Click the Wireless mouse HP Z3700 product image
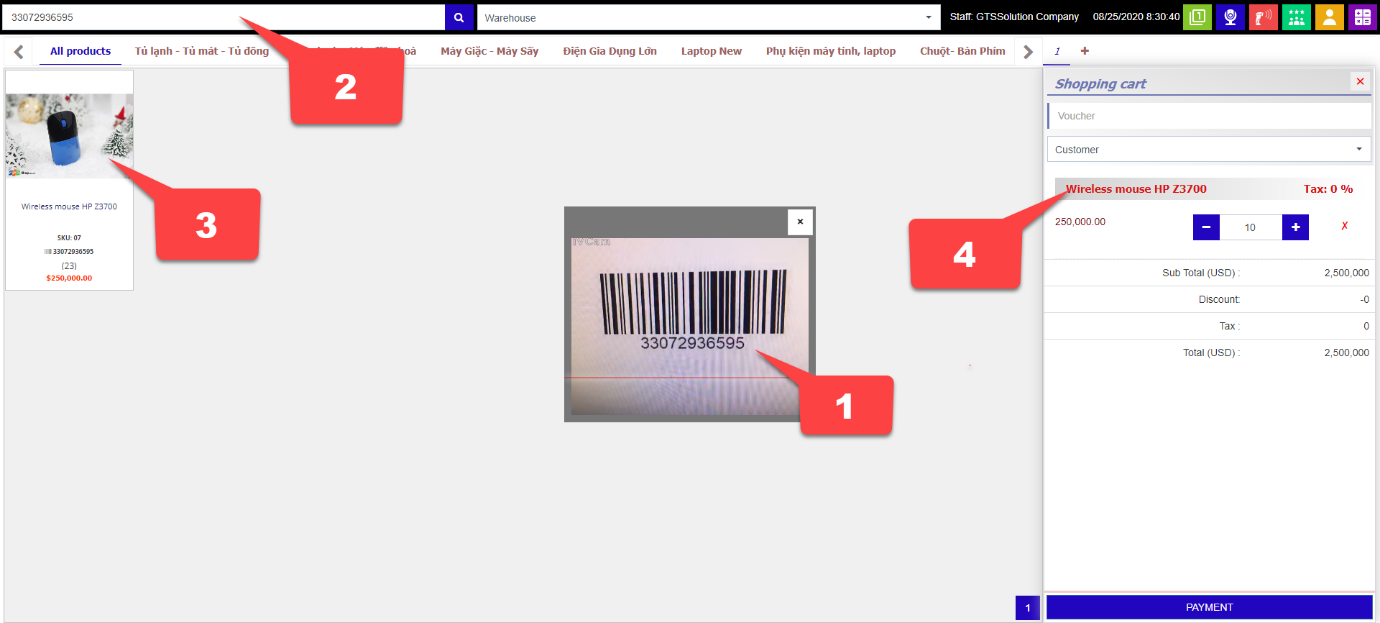Viewport: 1380px width, 623px height. tap(70, 135)
